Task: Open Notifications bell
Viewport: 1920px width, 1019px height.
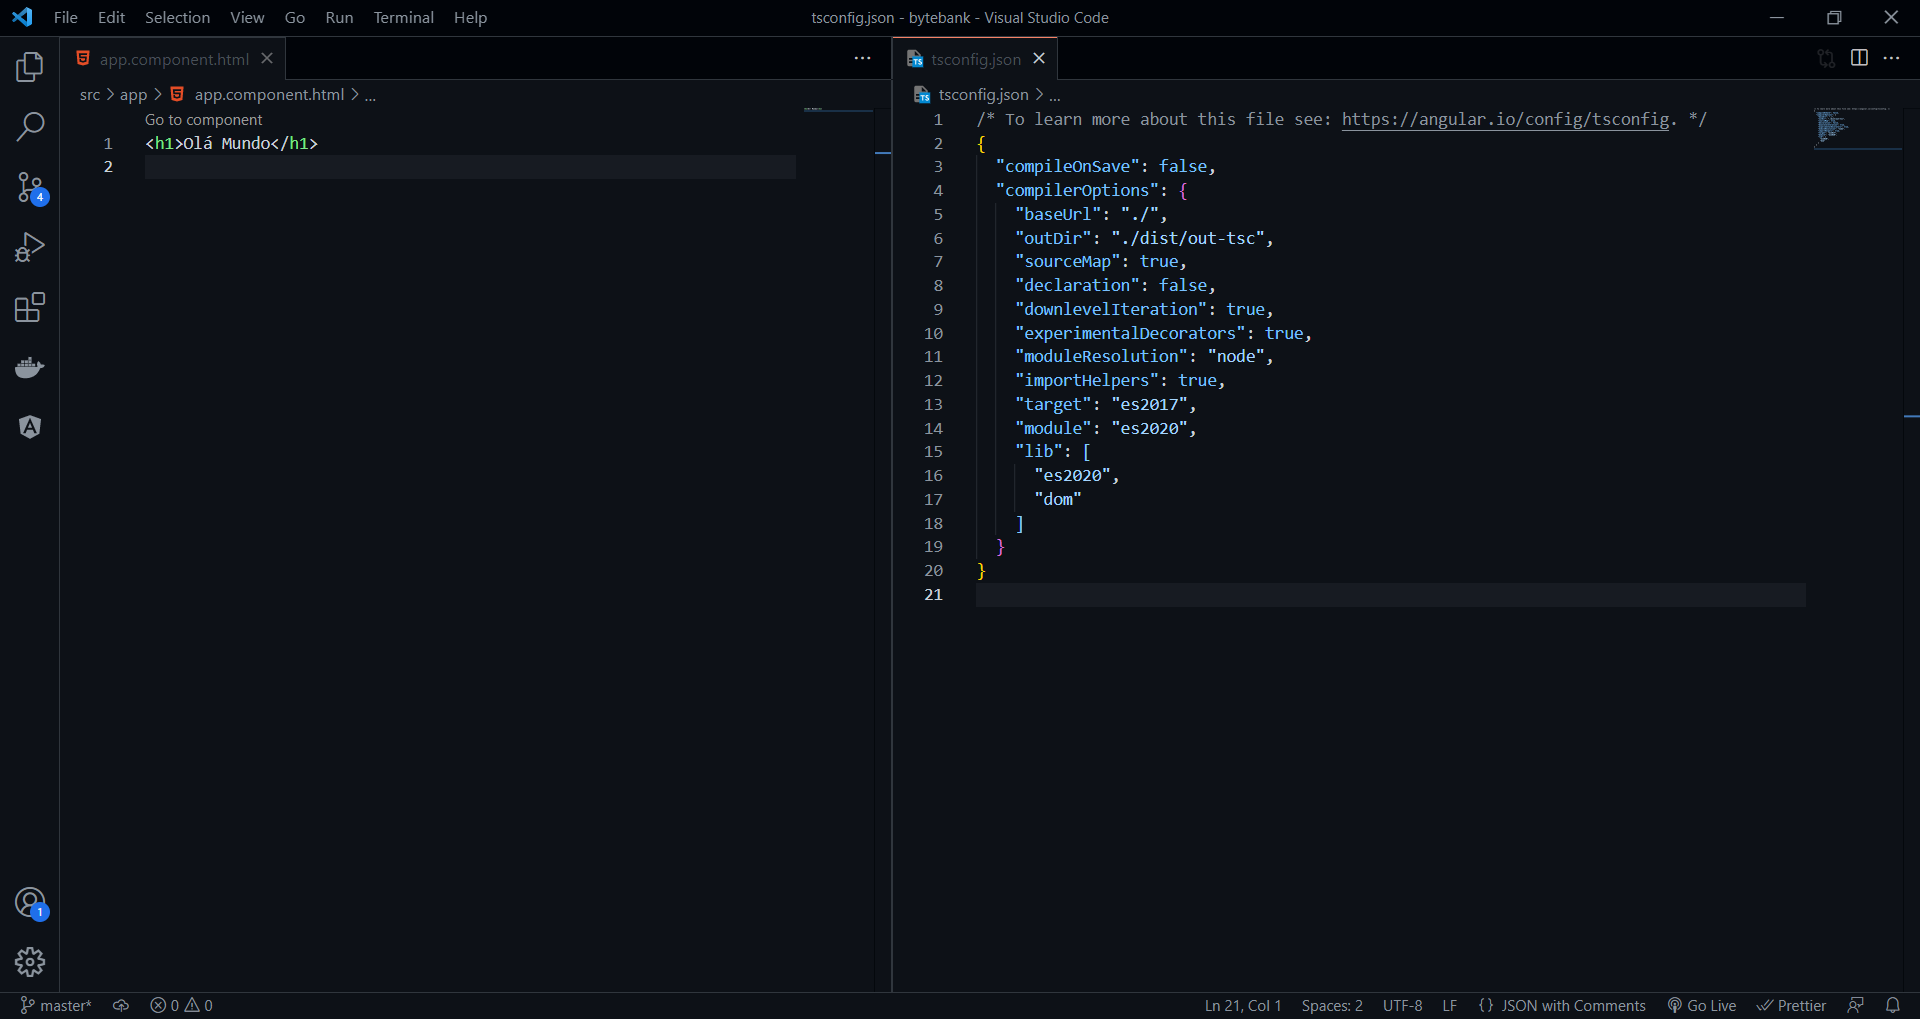Action: coord(1893,1005)
